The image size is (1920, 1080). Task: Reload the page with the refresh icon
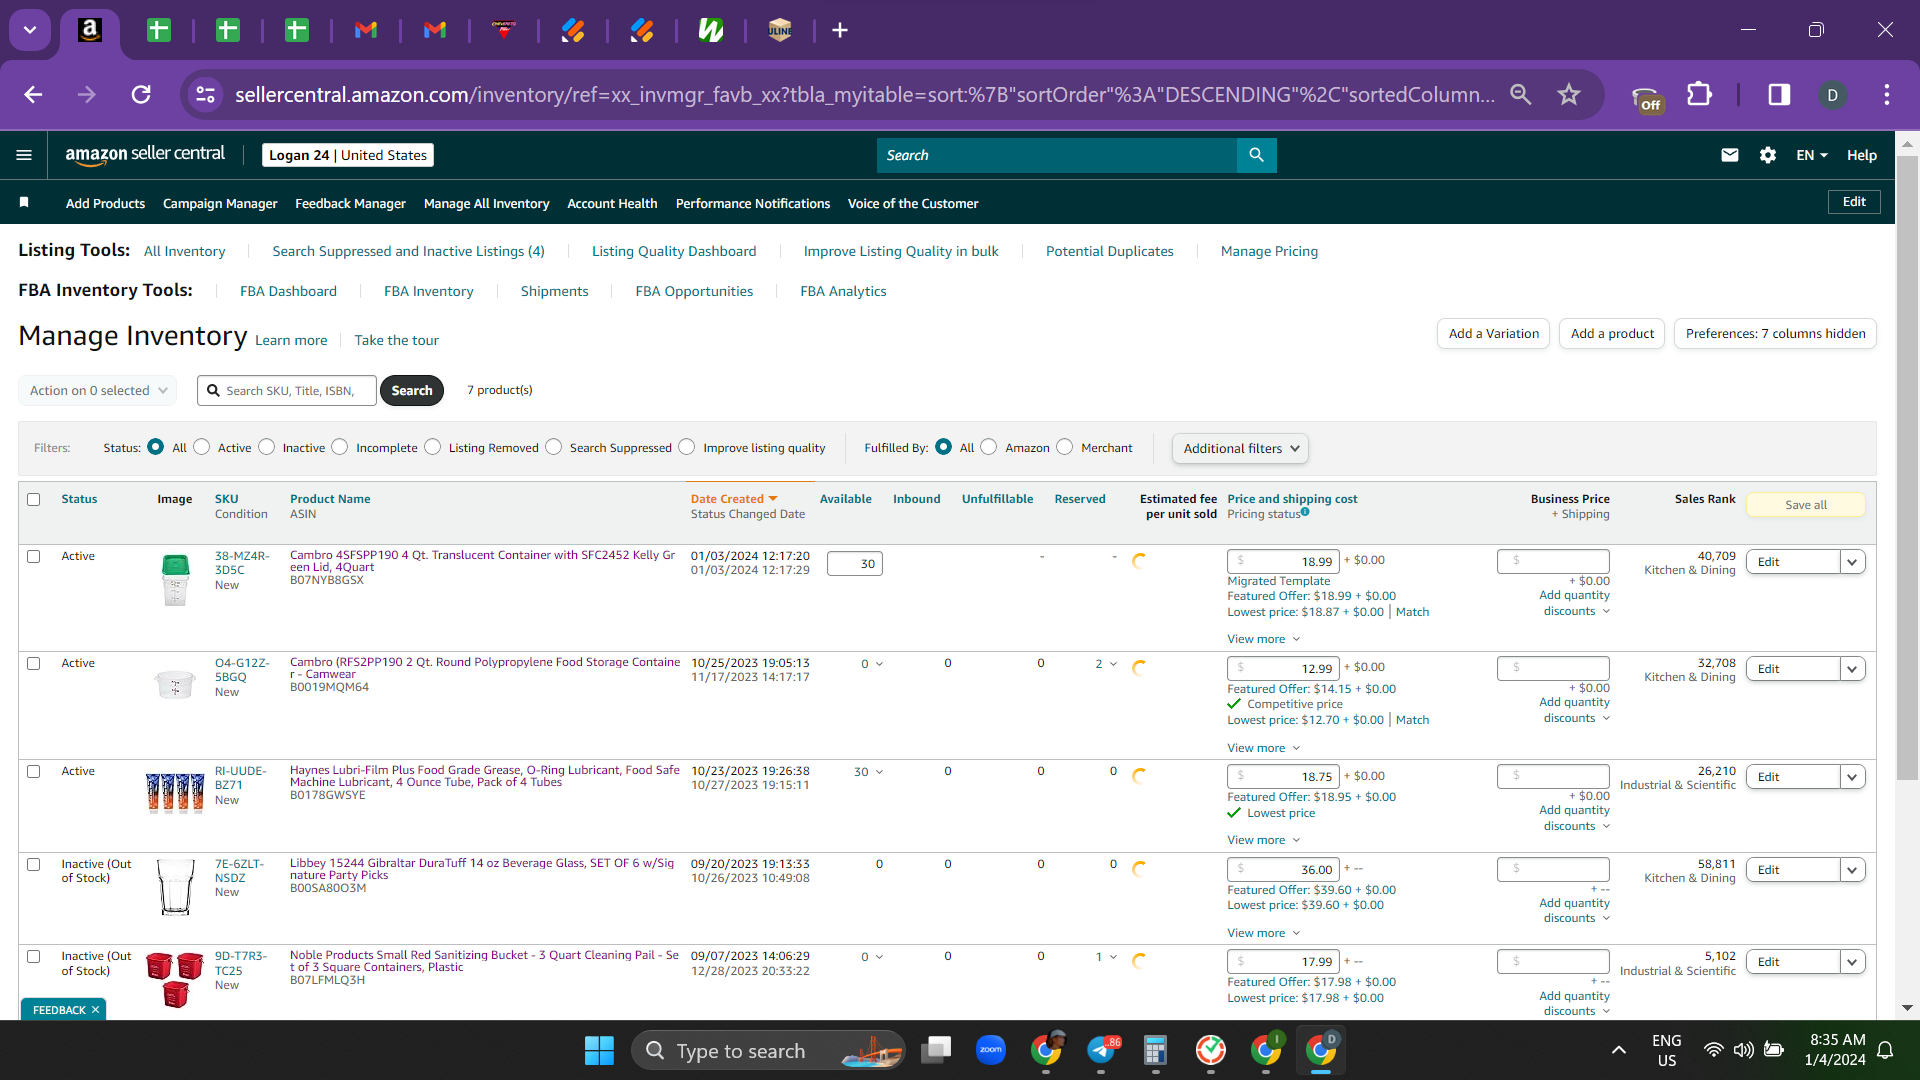pyautogui.click(x=141, y=94)
